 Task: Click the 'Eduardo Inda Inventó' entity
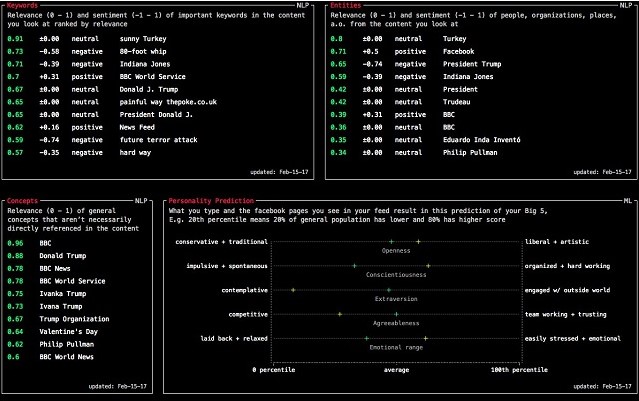click(x=482, y=140)
